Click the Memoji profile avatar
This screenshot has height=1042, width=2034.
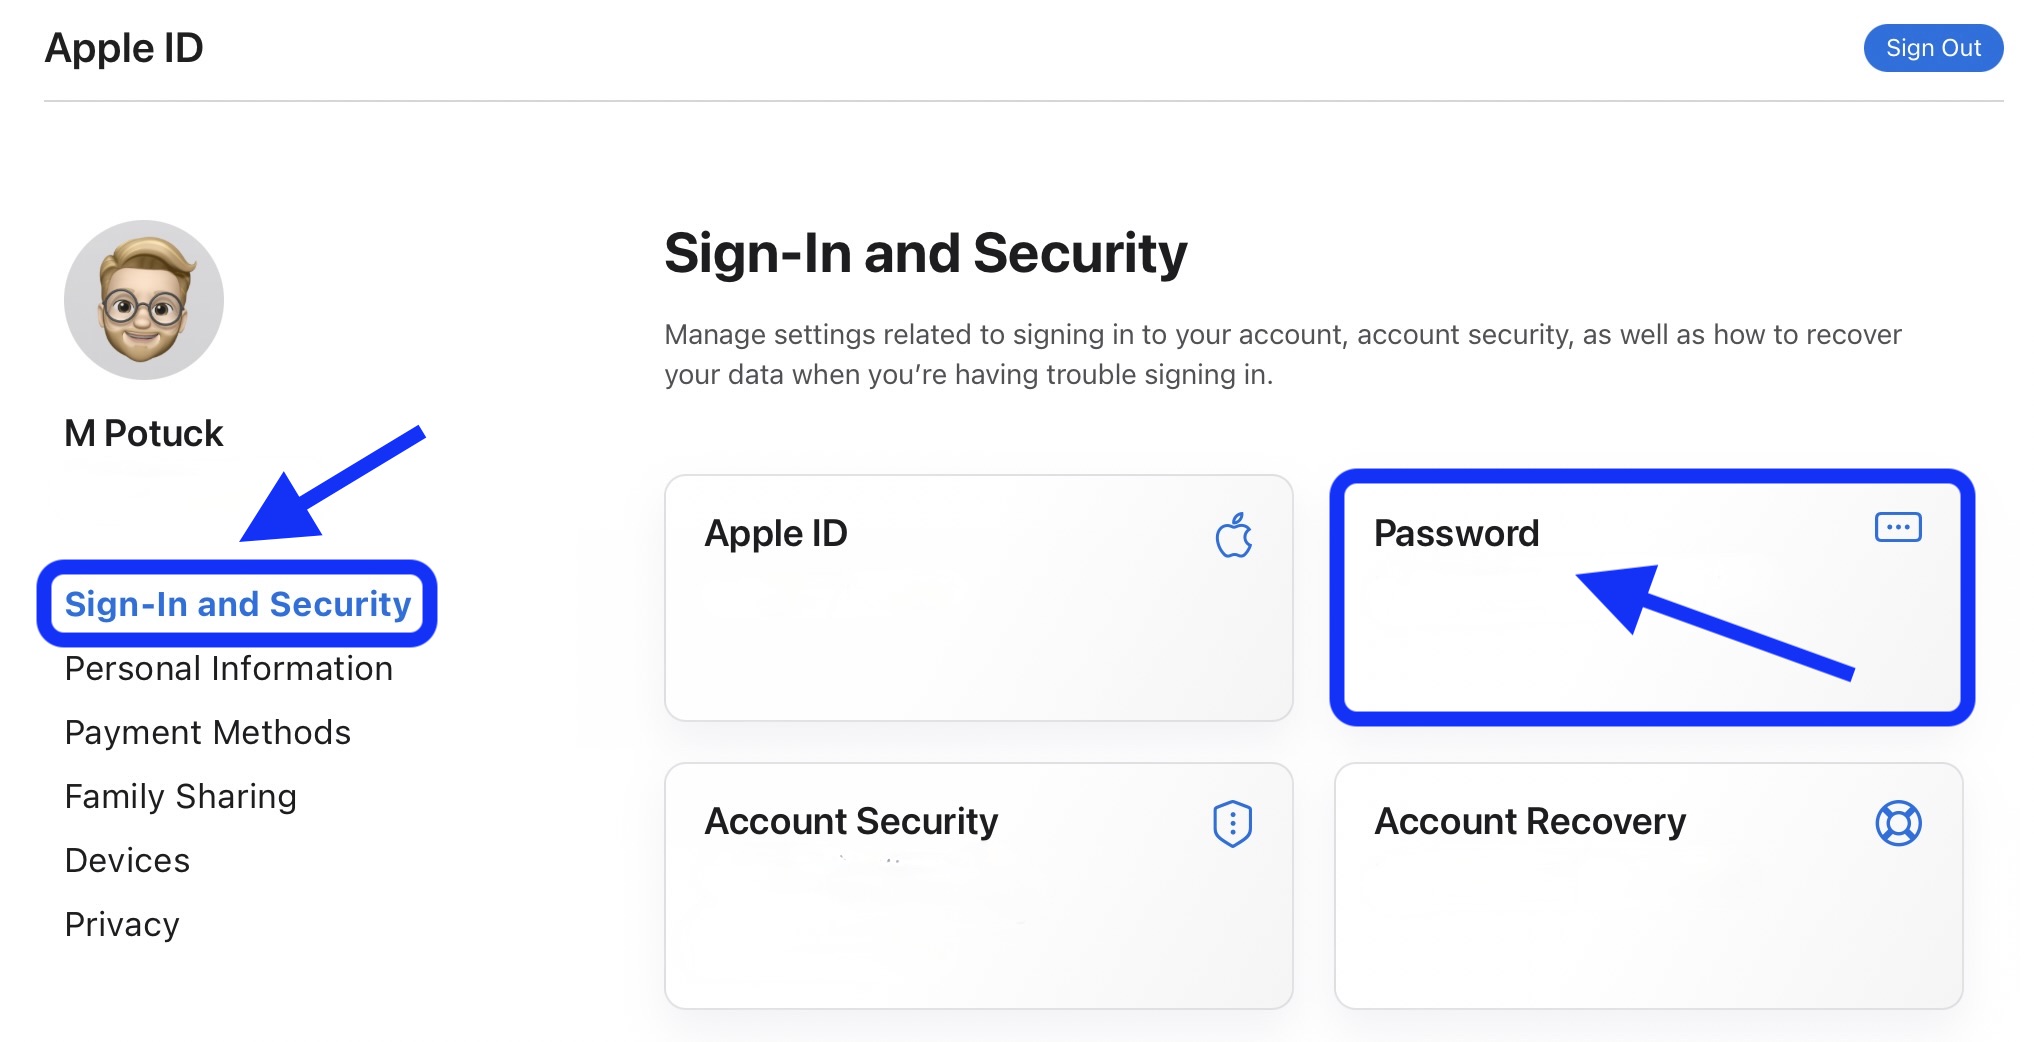[x=143, y=298]
